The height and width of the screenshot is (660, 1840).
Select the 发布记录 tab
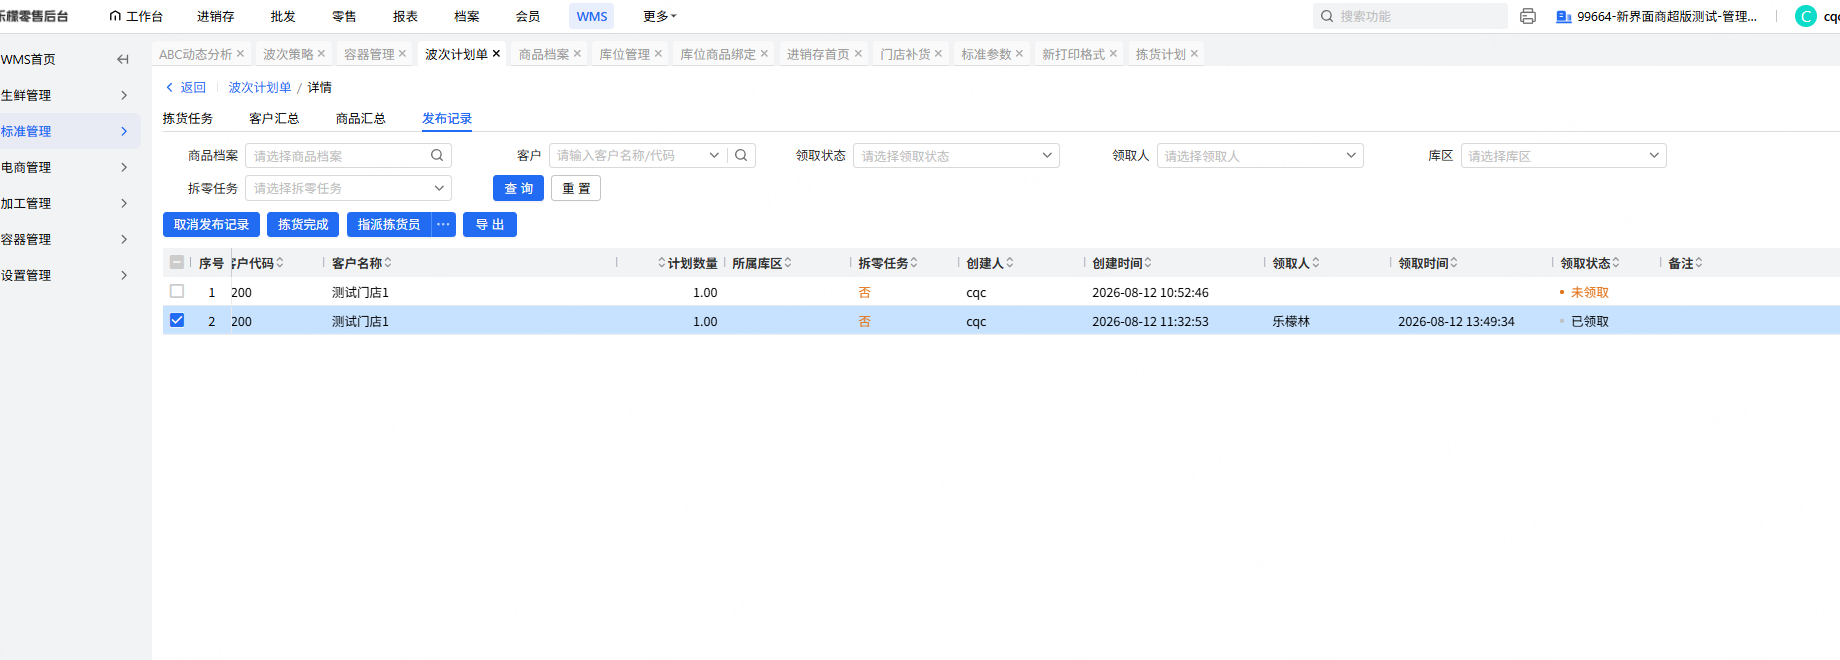(x=447, y=118)
